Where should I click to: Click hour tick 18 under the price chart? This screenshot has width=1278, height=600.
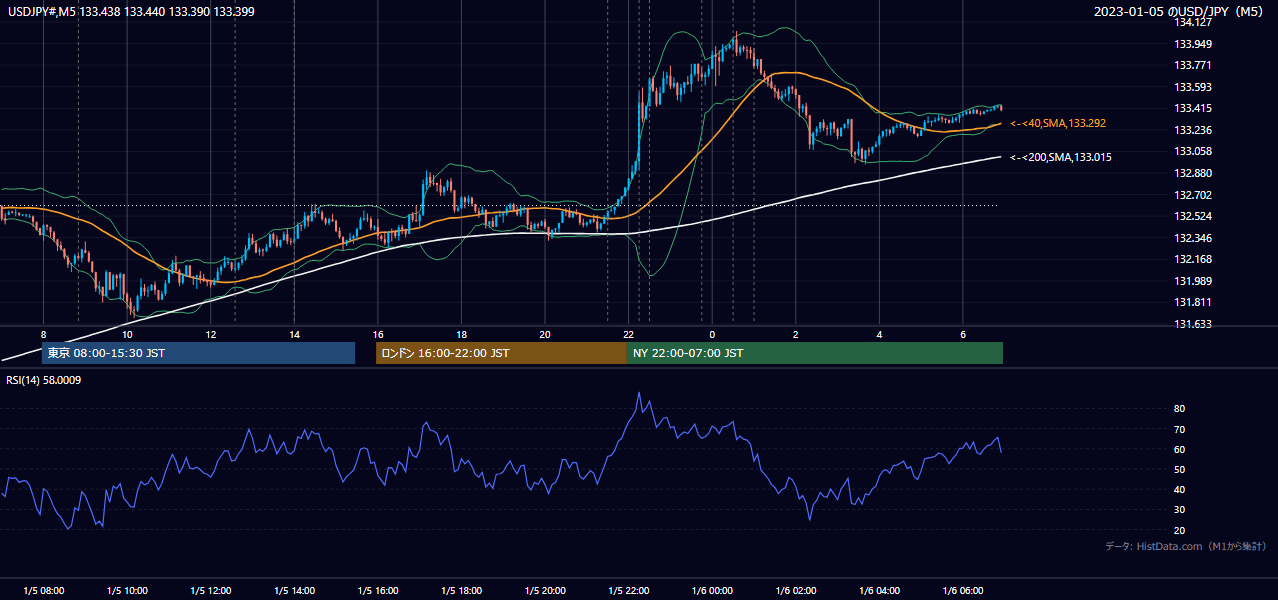point(461,334)
